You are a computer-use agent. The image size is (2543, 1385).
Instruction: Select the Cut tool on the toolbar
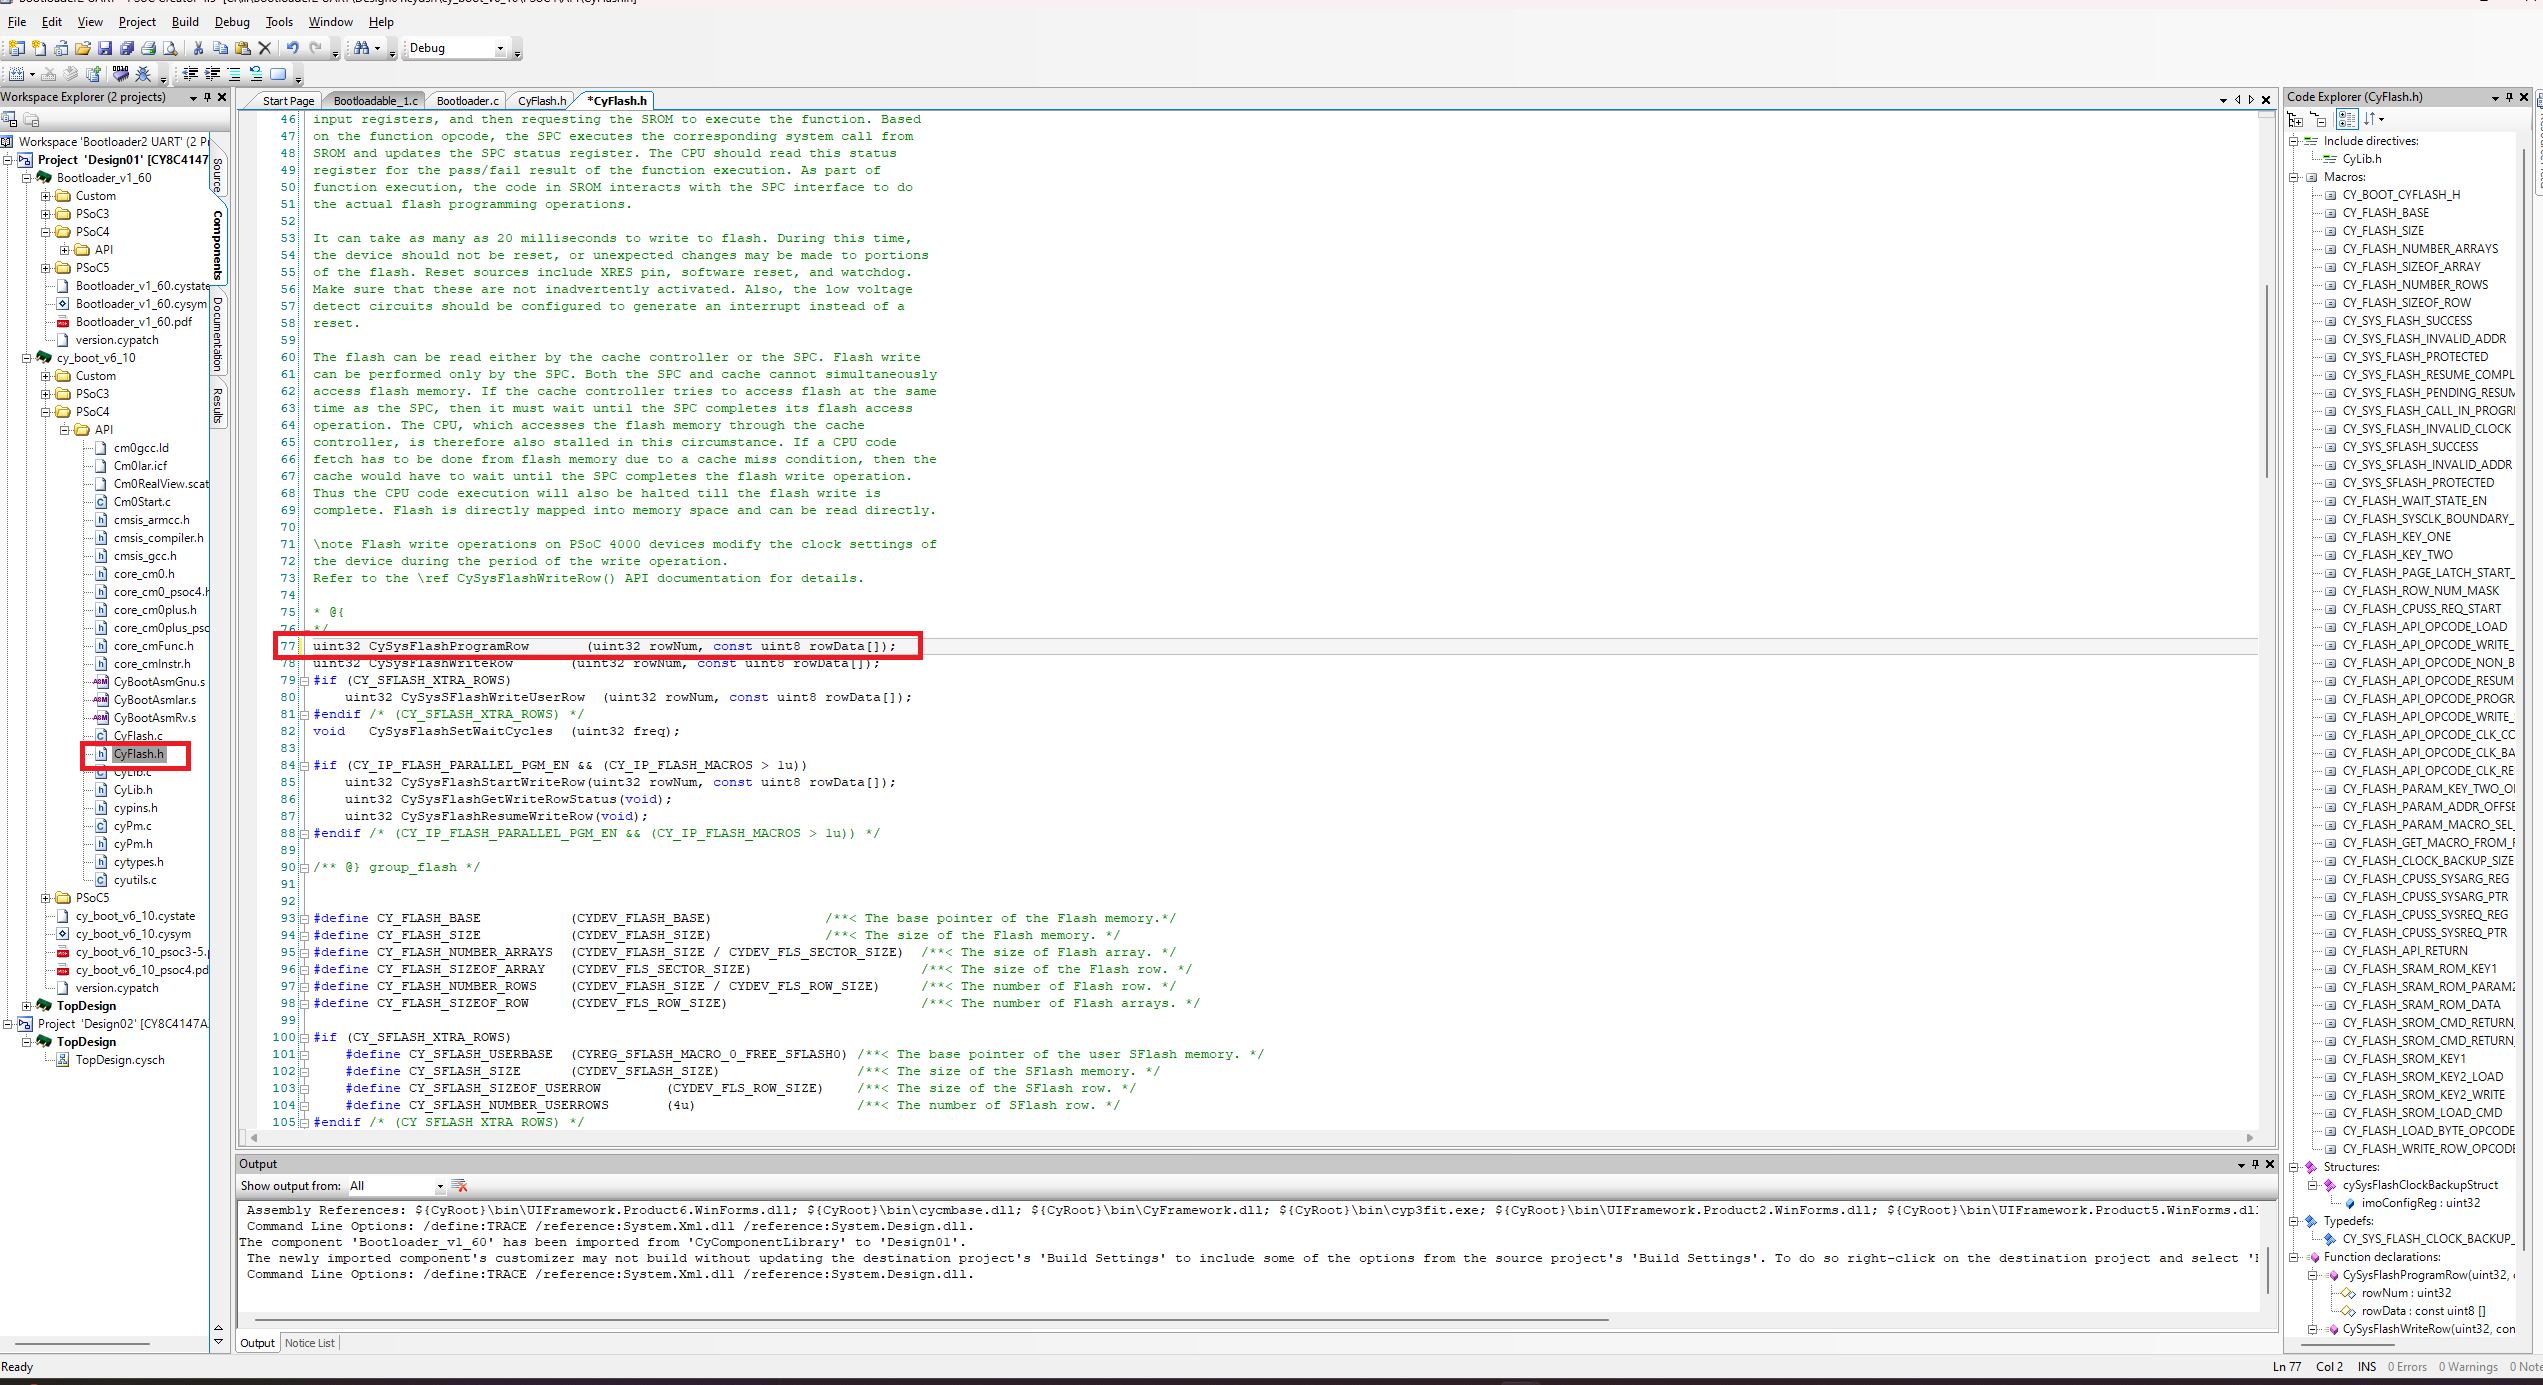(x=197, y=47)
